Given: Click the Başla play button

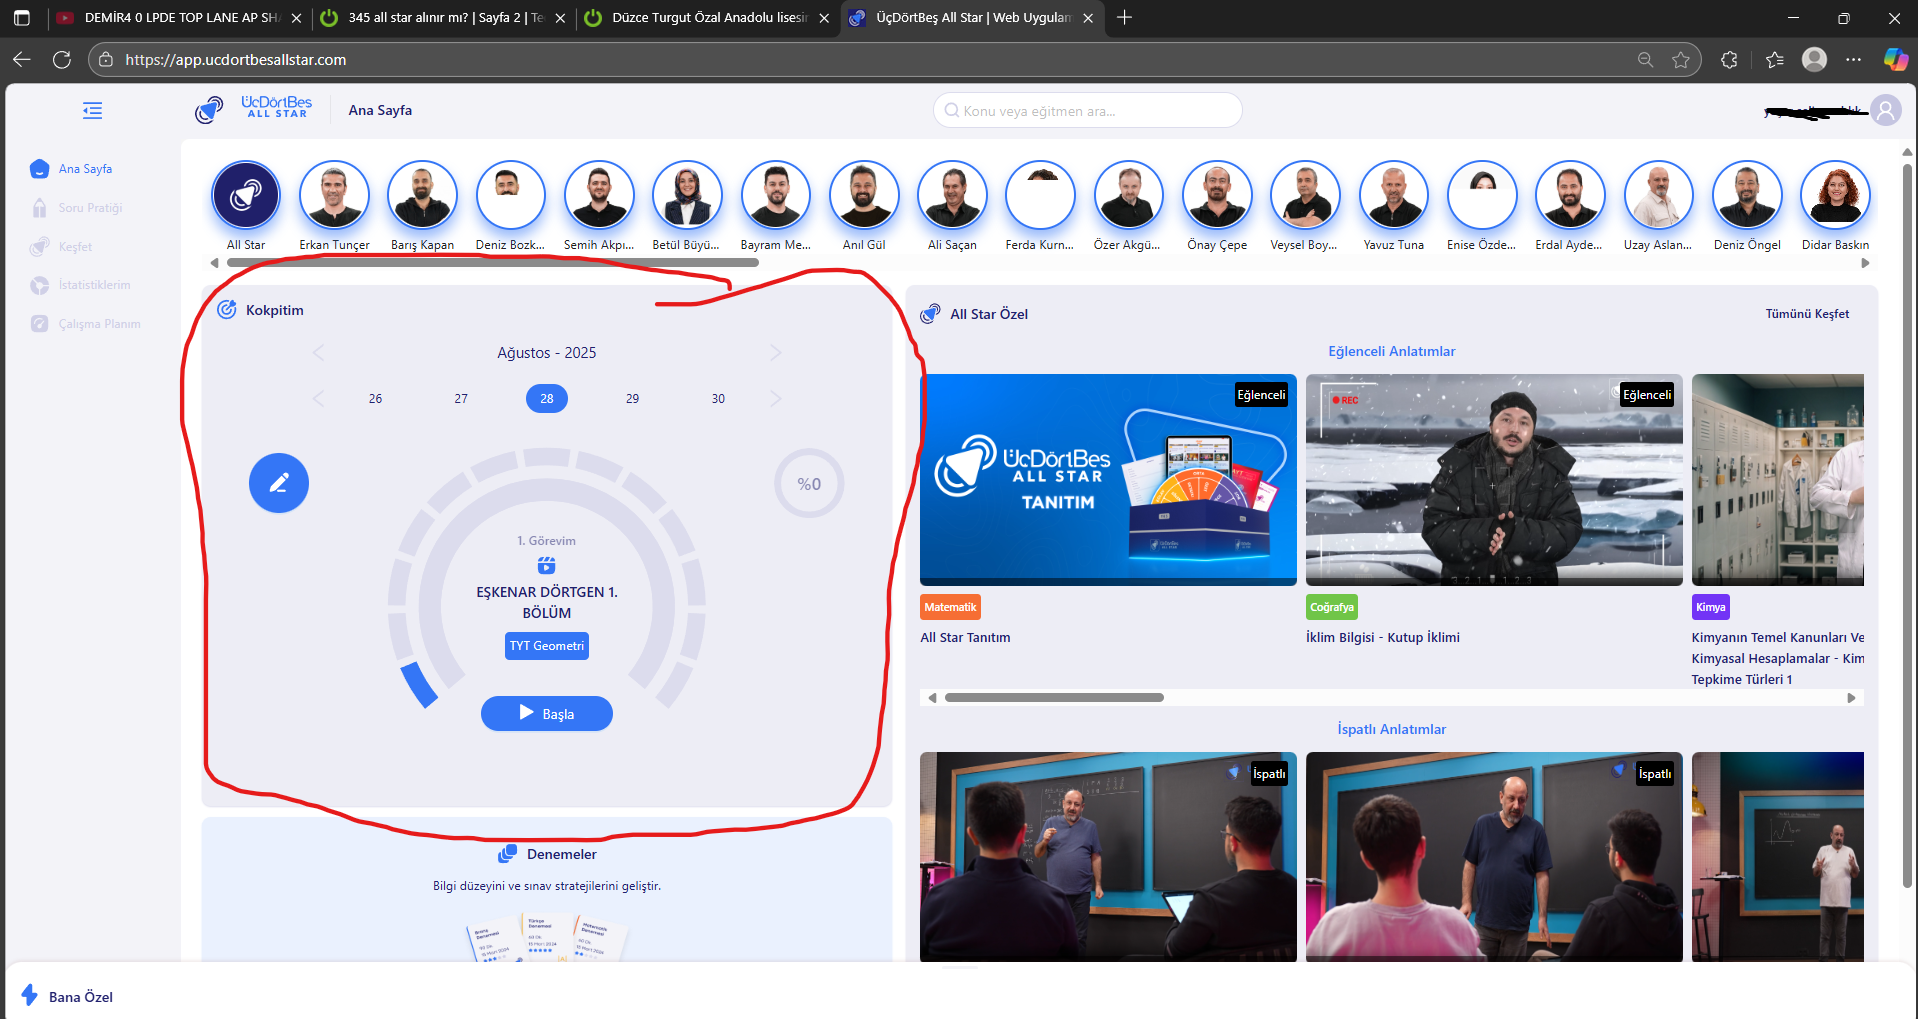Looking at the screenshot, I should (547, 714).
